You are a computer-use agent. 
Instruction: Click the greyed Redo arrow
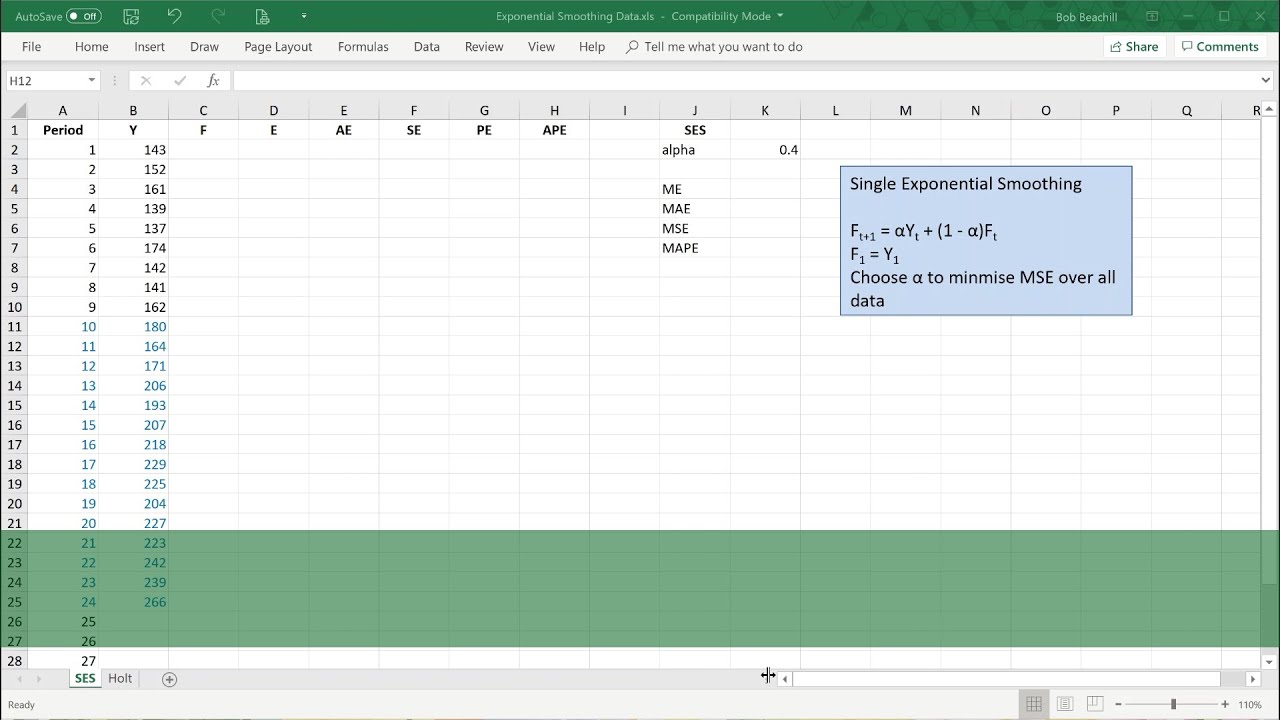pyautogui.click(x=219, y=16)
